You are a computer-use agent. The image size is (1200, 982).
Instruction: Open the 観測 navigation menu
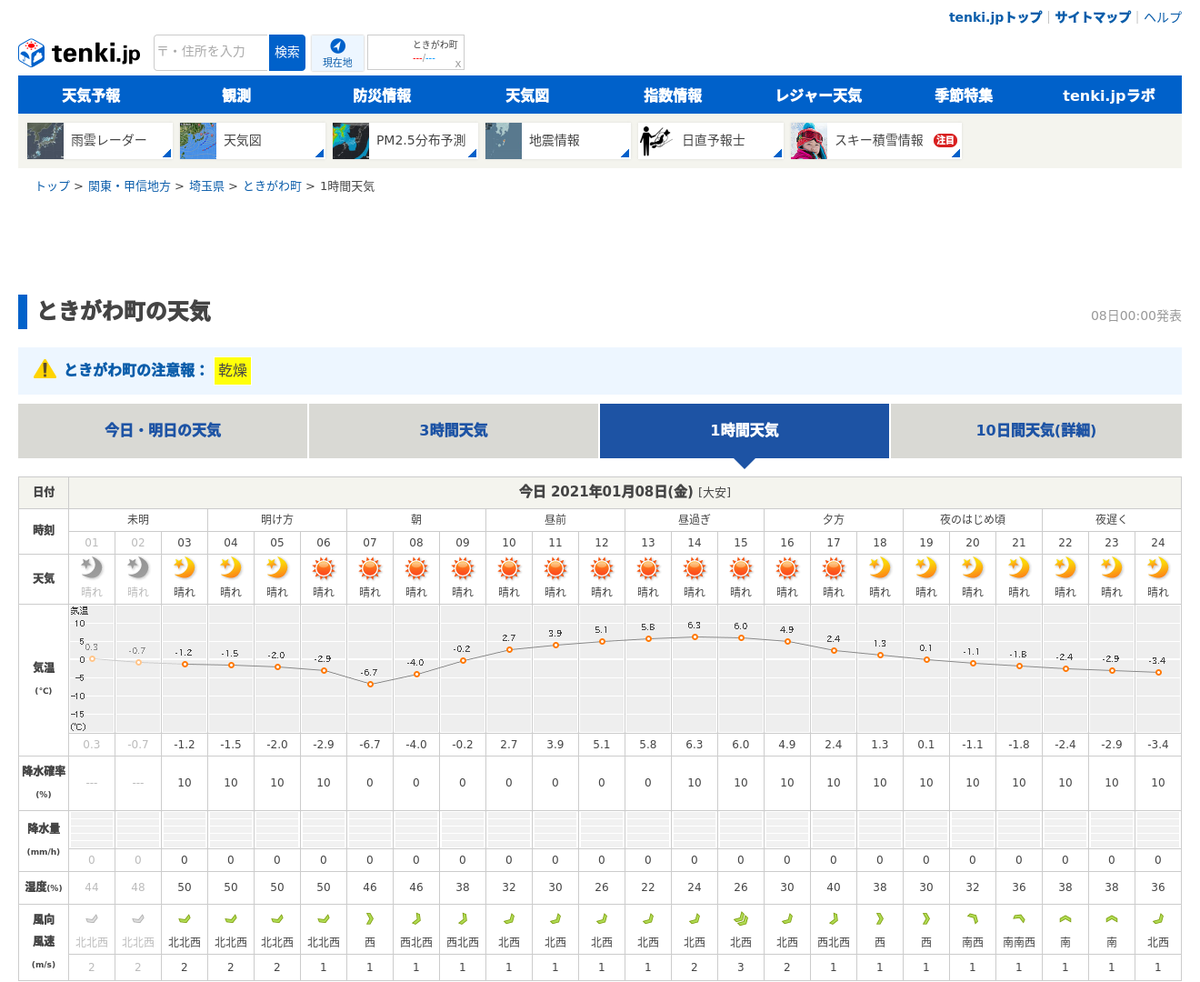(x=236, y=95)
